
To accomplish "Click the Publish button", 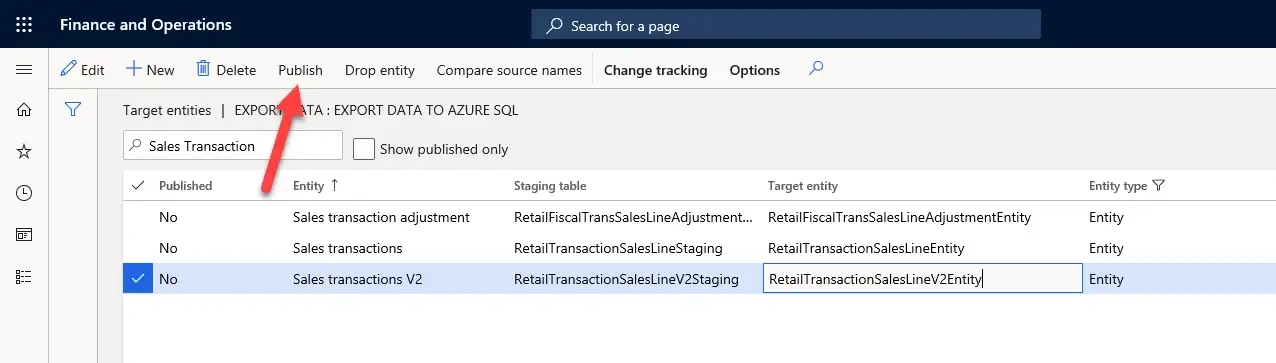I will click(300, 70).
